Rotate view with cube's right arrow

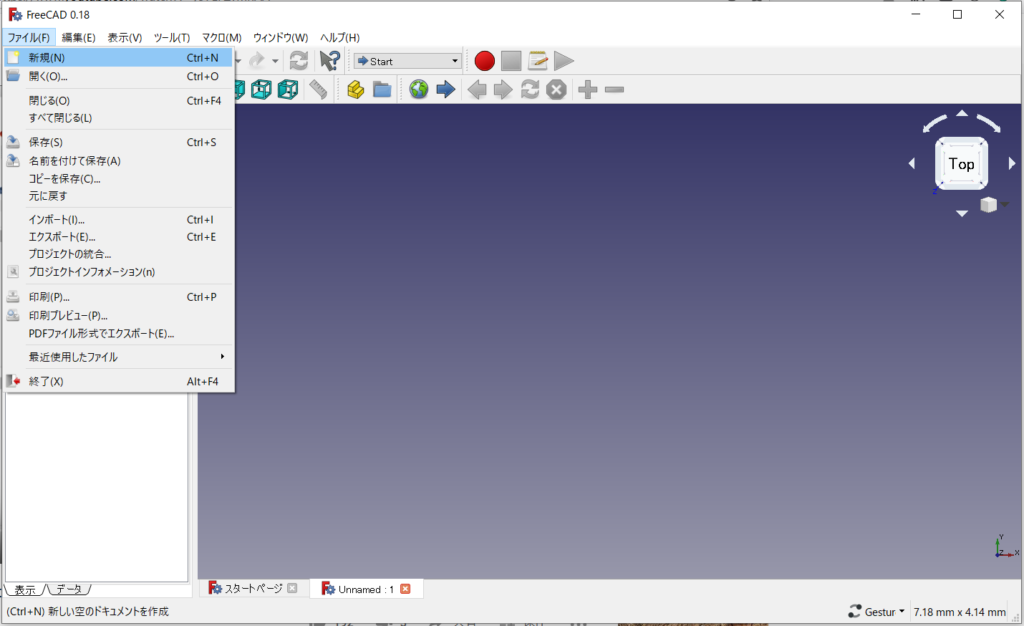[1012, 164]
